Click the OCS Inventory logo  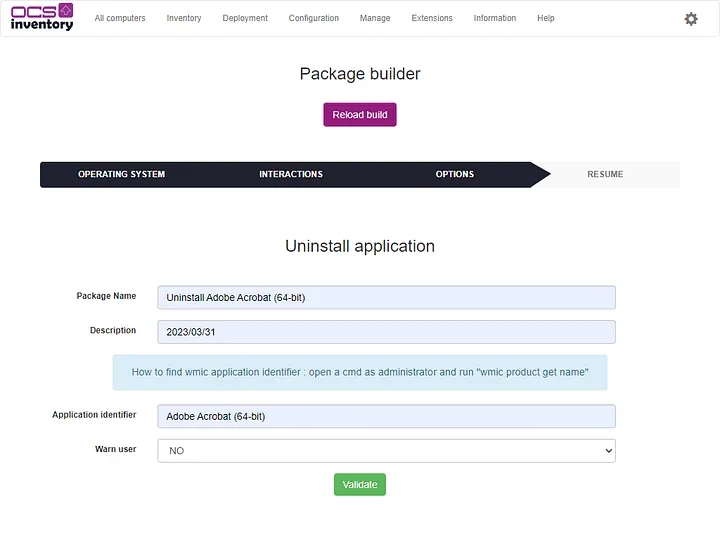point(42,18)
